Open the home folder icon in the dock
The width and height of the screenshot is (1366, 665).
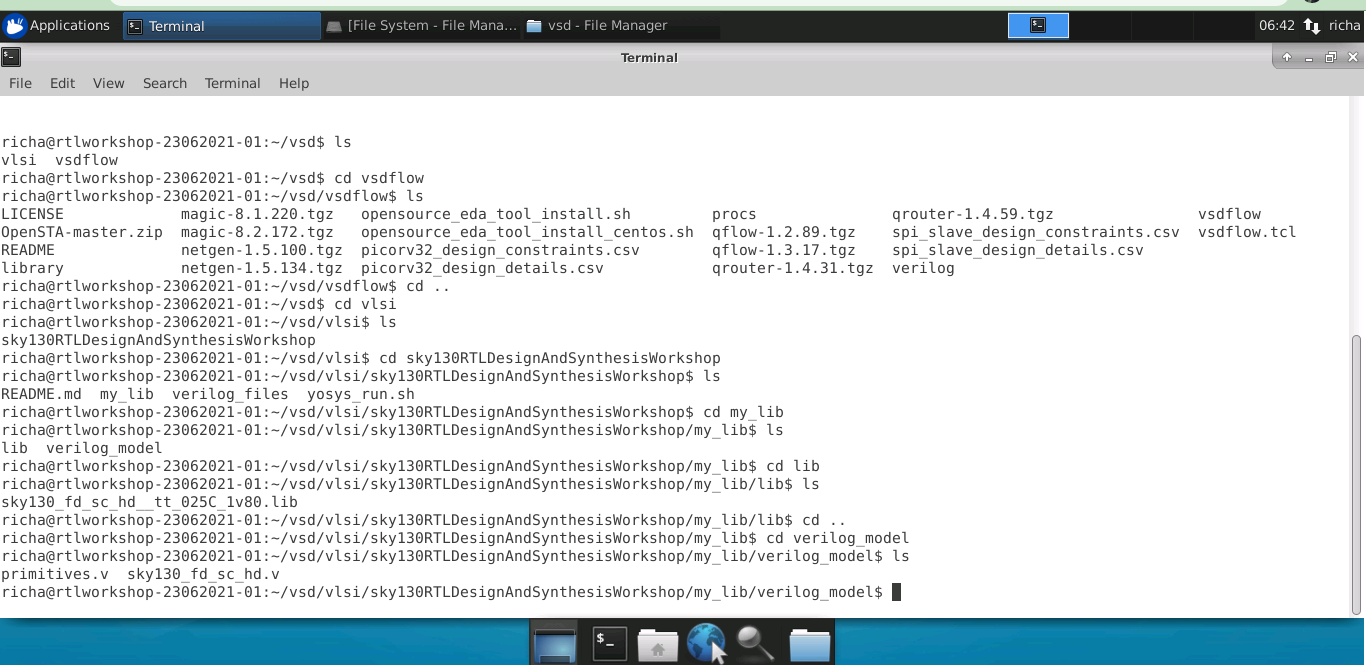pos(658,643)
